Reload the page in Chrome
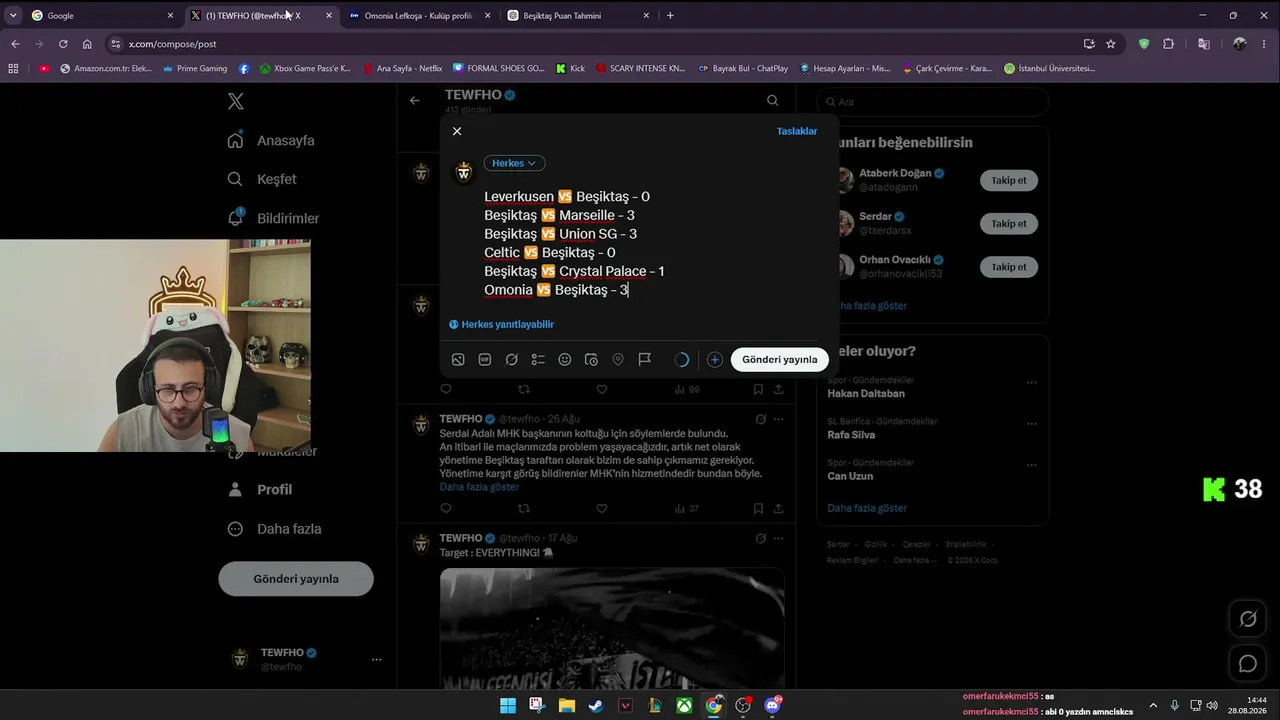The height and width of the screenshot is (720, 1280). click(x=63, y=44)
